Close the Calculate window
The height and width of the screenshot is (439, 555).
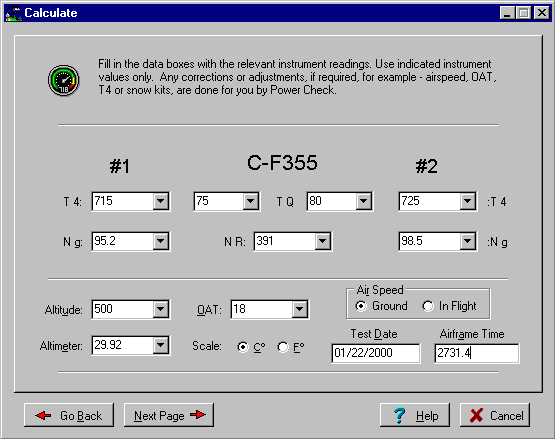tap(542, 13)
